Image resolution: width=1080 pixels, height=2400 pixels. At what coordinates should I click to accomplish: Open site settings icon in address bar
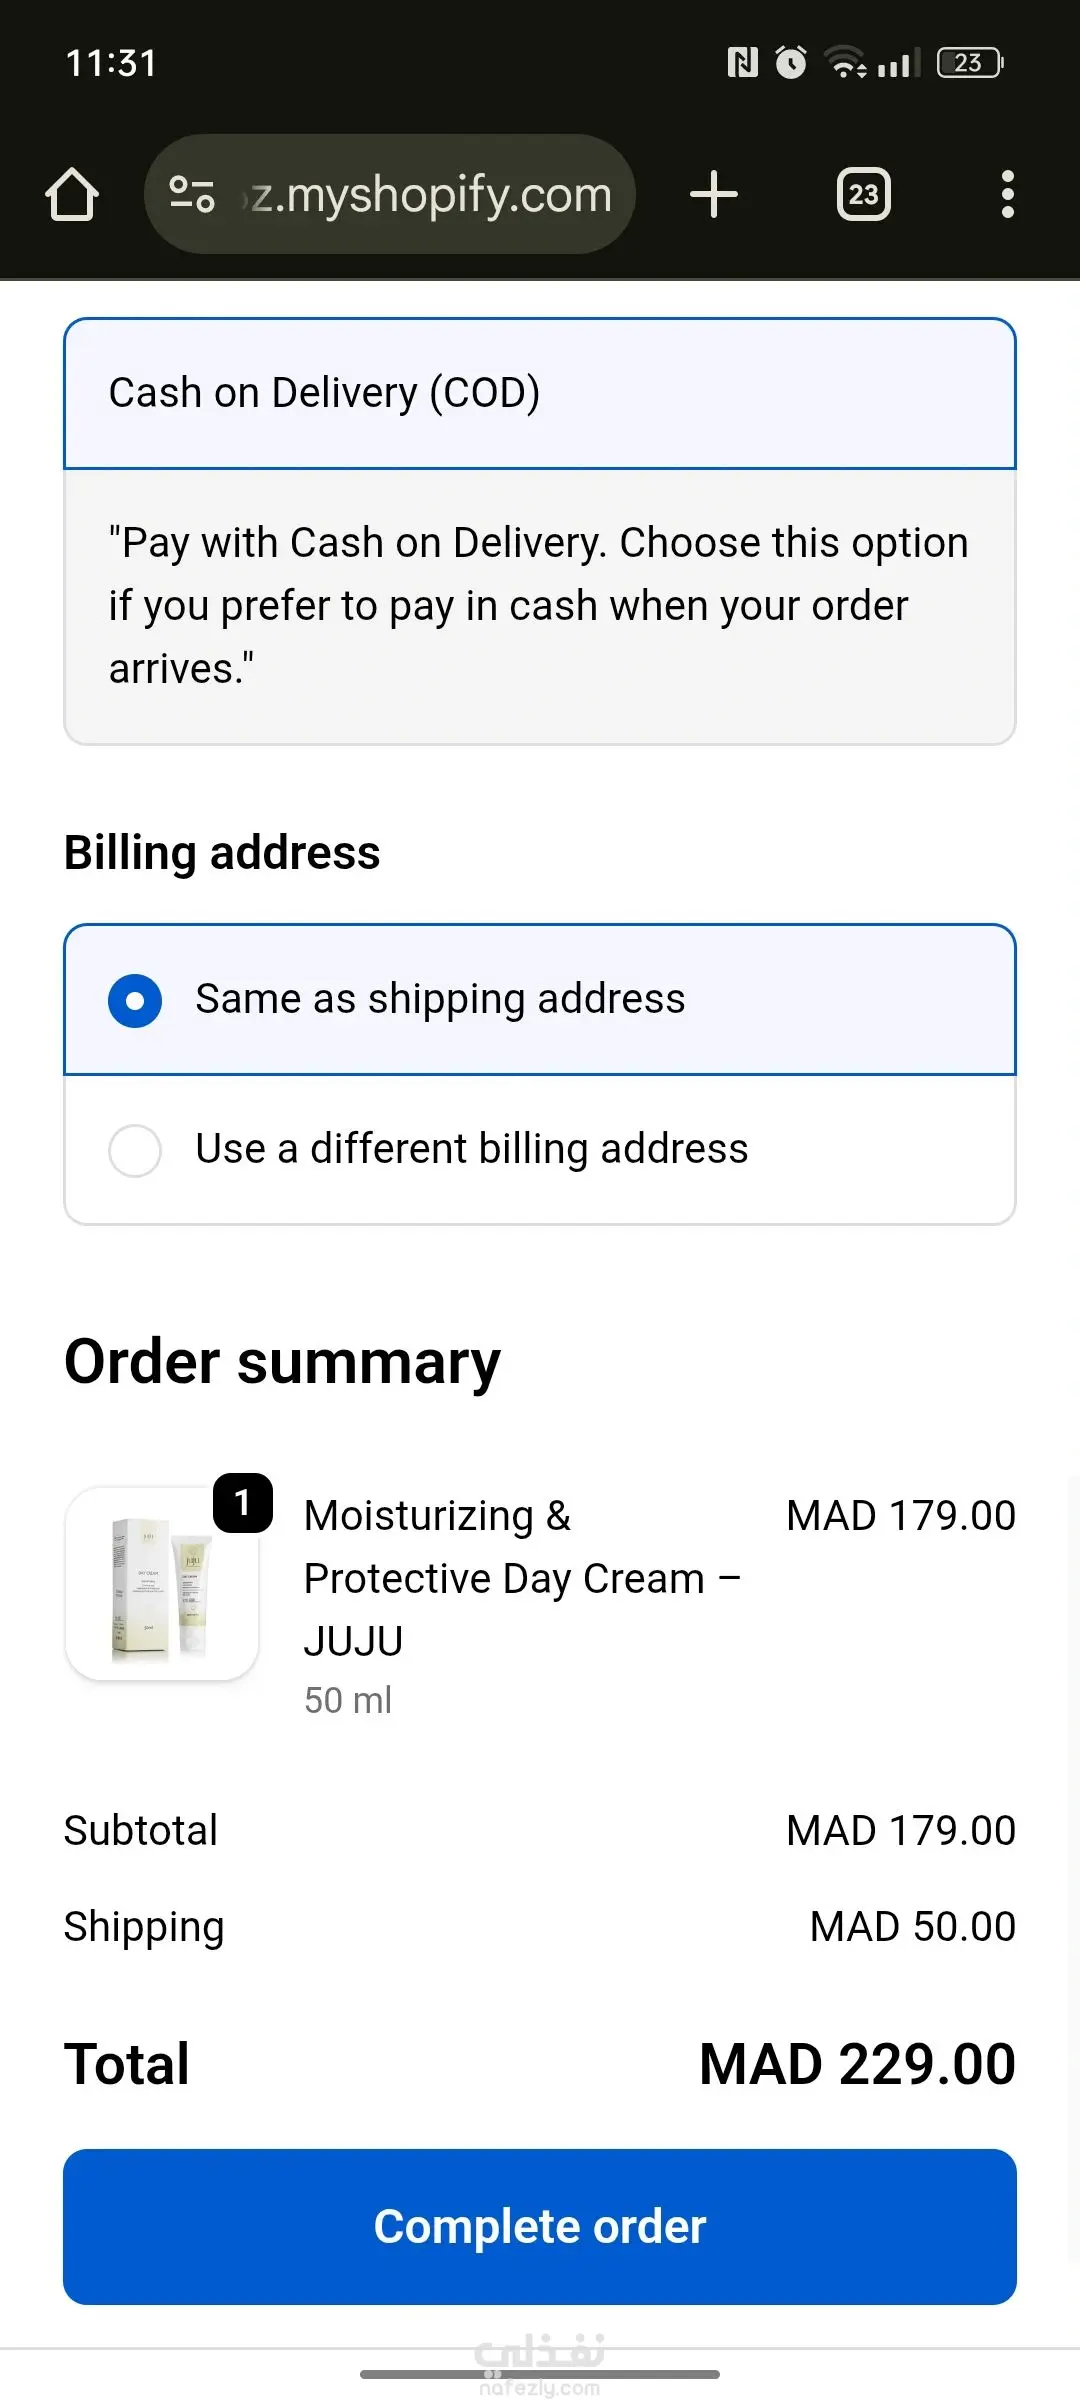(x=192, y=194)
